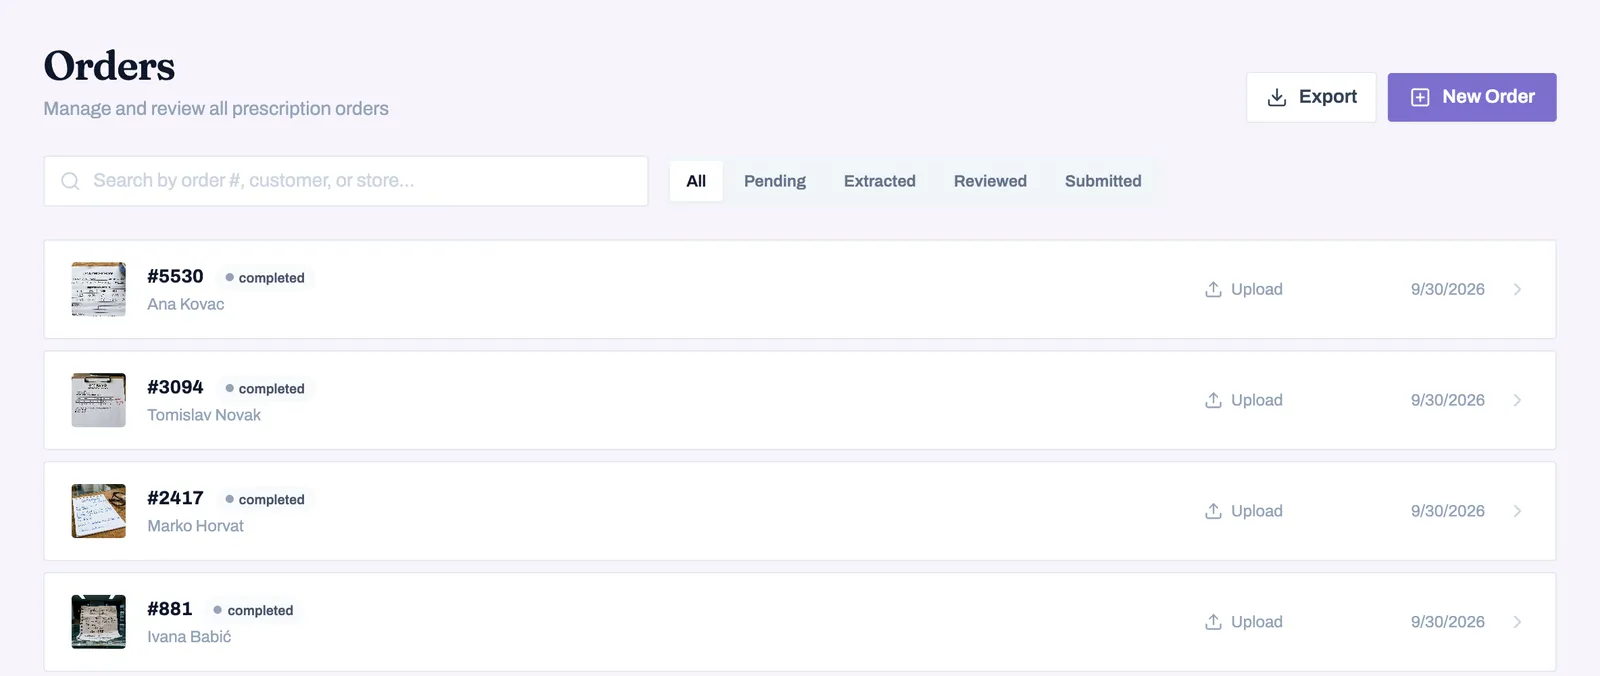Click the completed status badge on #3094
The height and width of the screenshot is (676, 1600).
[x=265, y=389]
